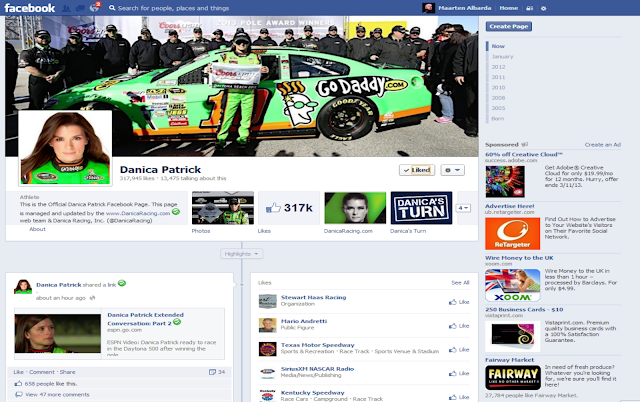Open the GoDaddy car cover photo
This screenshot has height=402, width=640.
pos(242,86)
